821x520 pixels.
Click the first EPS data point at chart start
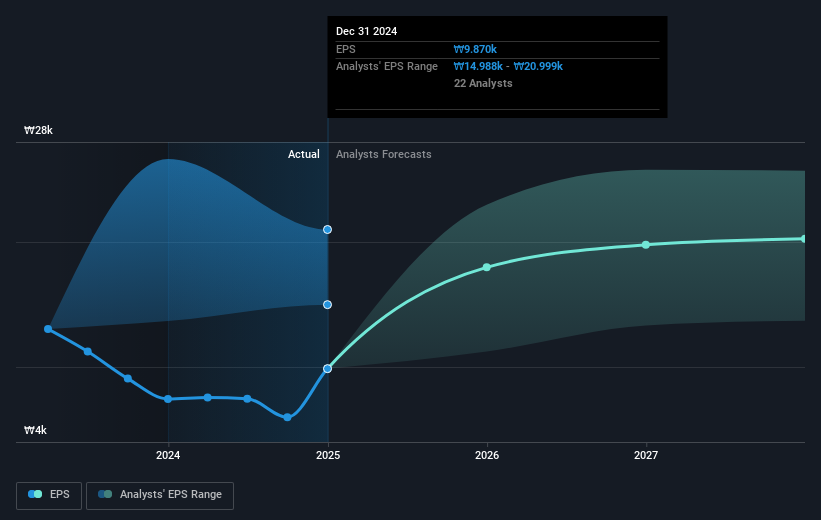tap(48, 329)
